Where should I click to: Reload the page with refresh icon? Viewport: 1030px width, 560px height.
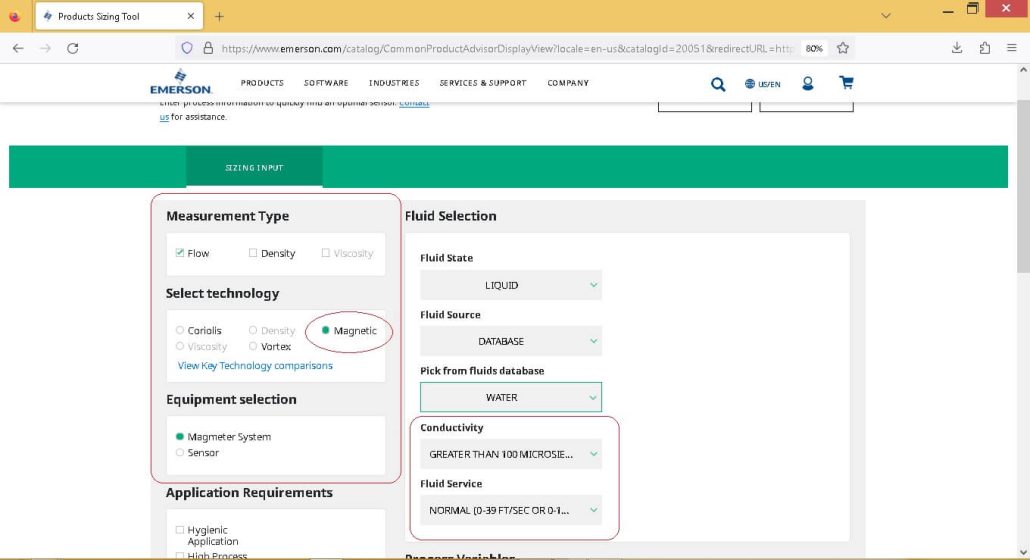pos(73,48)
